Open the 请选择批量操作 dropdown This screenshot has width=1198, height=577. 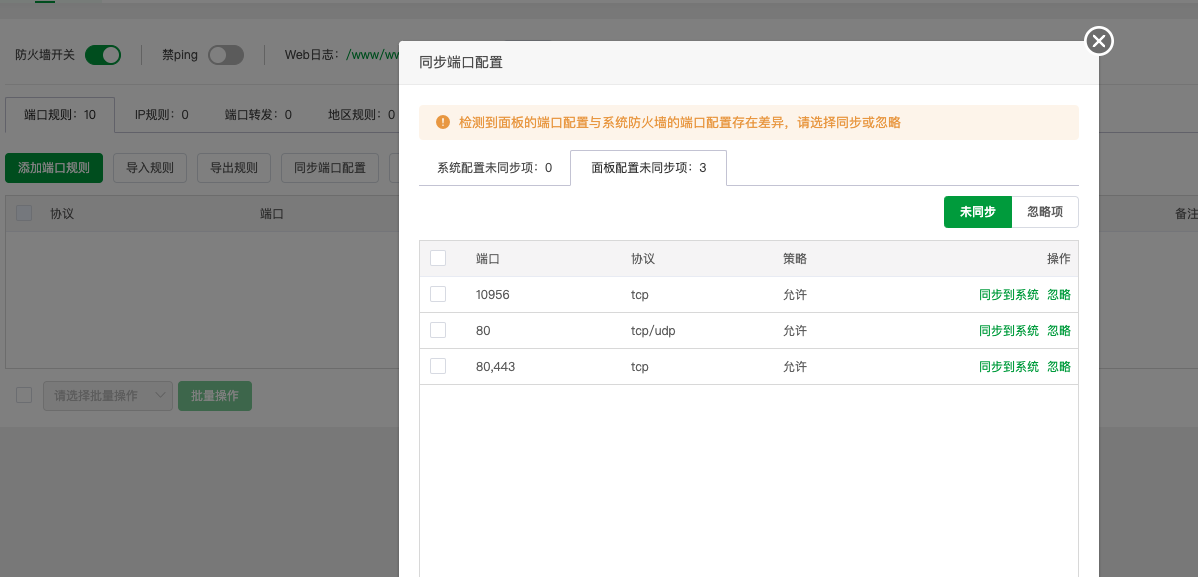(108, 395)
